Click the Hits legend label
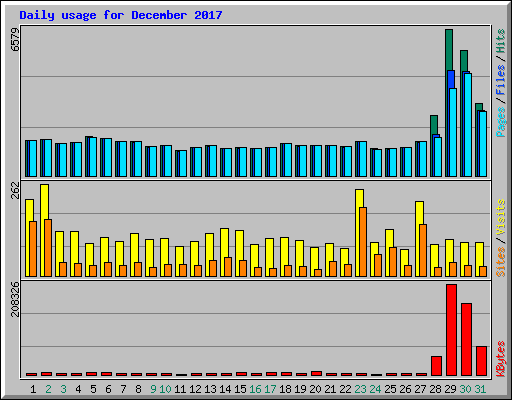This screenshot has height=400, width=512. point(501,41)
